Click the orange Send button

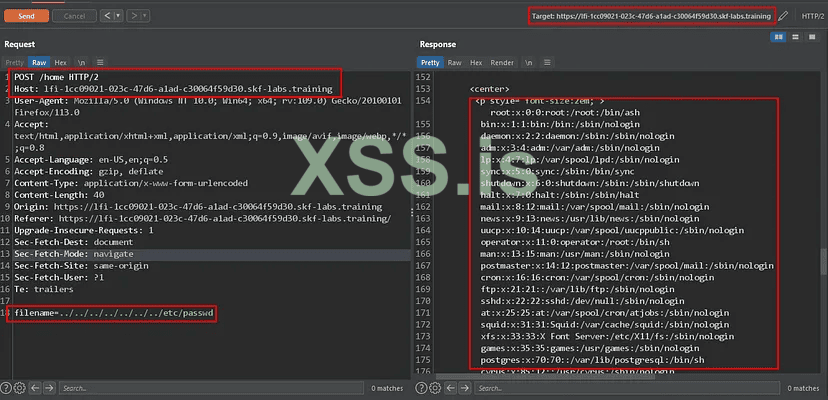click(26, 16)
